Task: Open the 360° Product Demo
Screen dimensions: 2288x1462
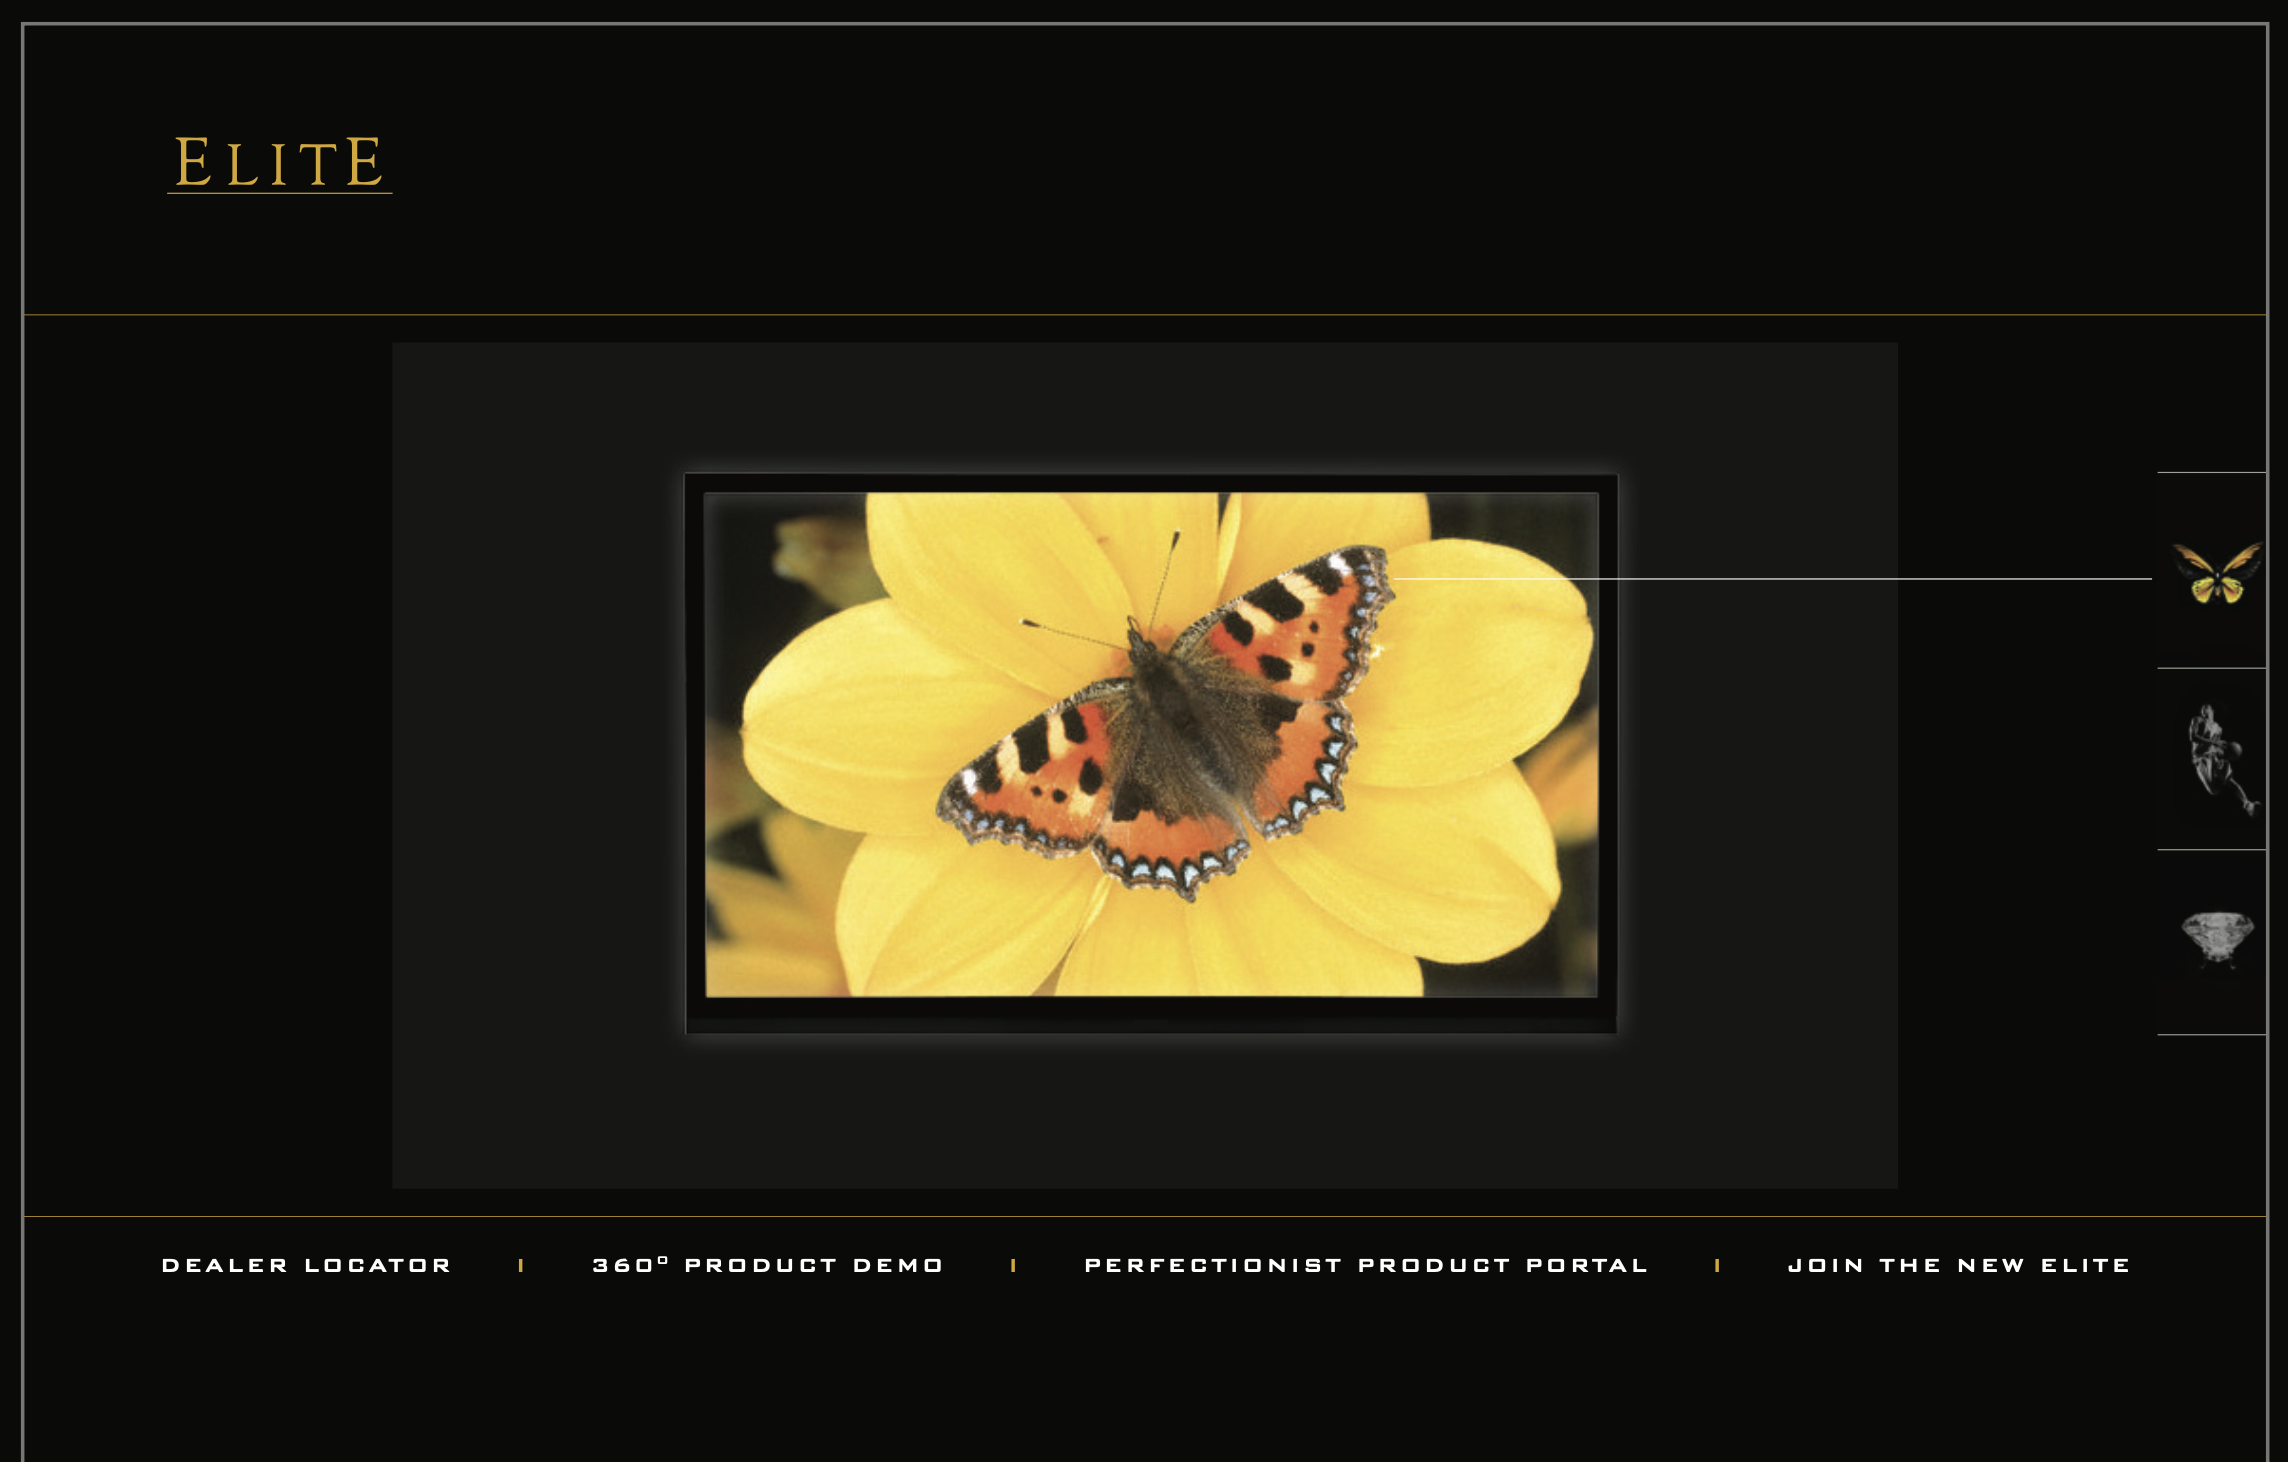Action: (x=768, y=1266)
